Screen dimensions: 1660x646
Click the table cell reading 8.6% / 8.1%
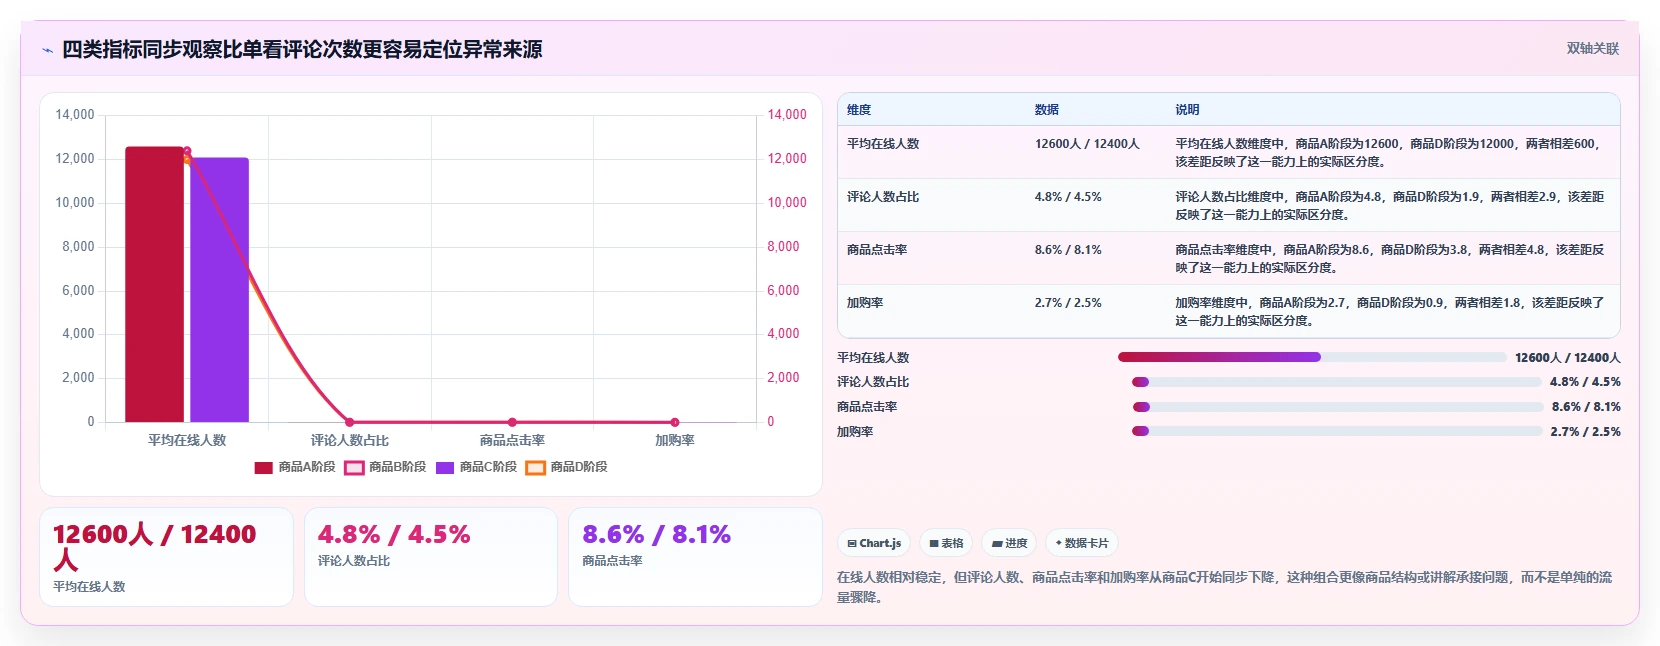pyautogui.click(x=1068, y=250)
